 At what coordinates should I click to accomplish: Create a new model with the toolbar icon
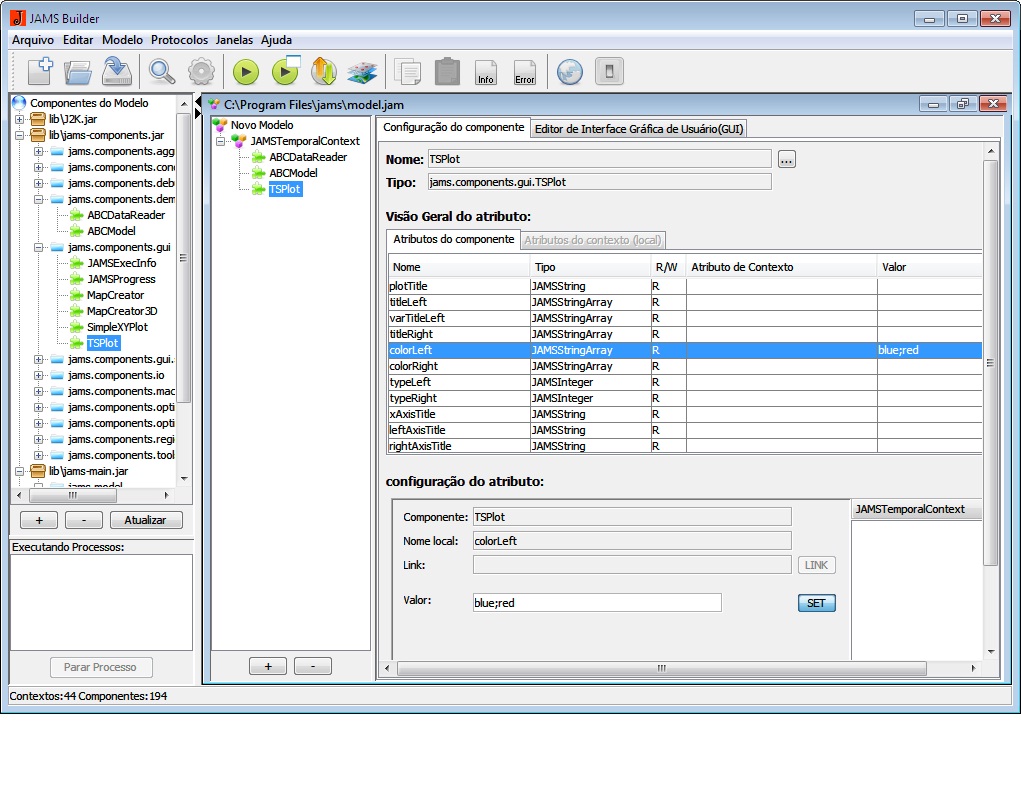point(40,72)
